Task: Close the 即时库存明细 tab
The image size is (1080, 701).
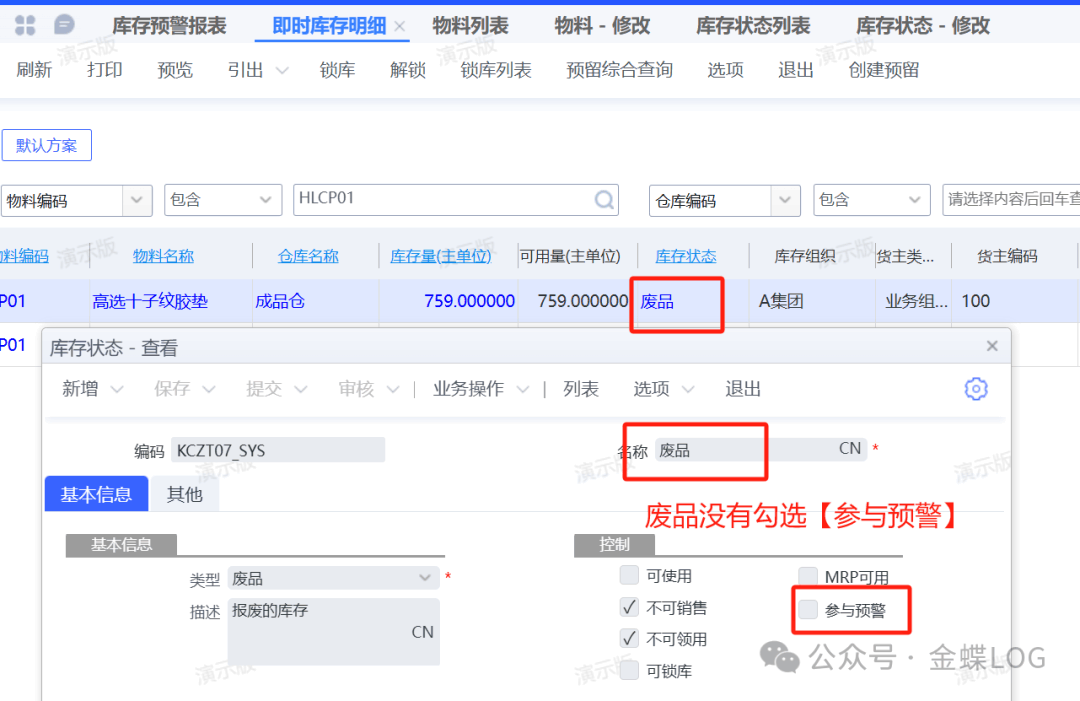Action: 400,26
